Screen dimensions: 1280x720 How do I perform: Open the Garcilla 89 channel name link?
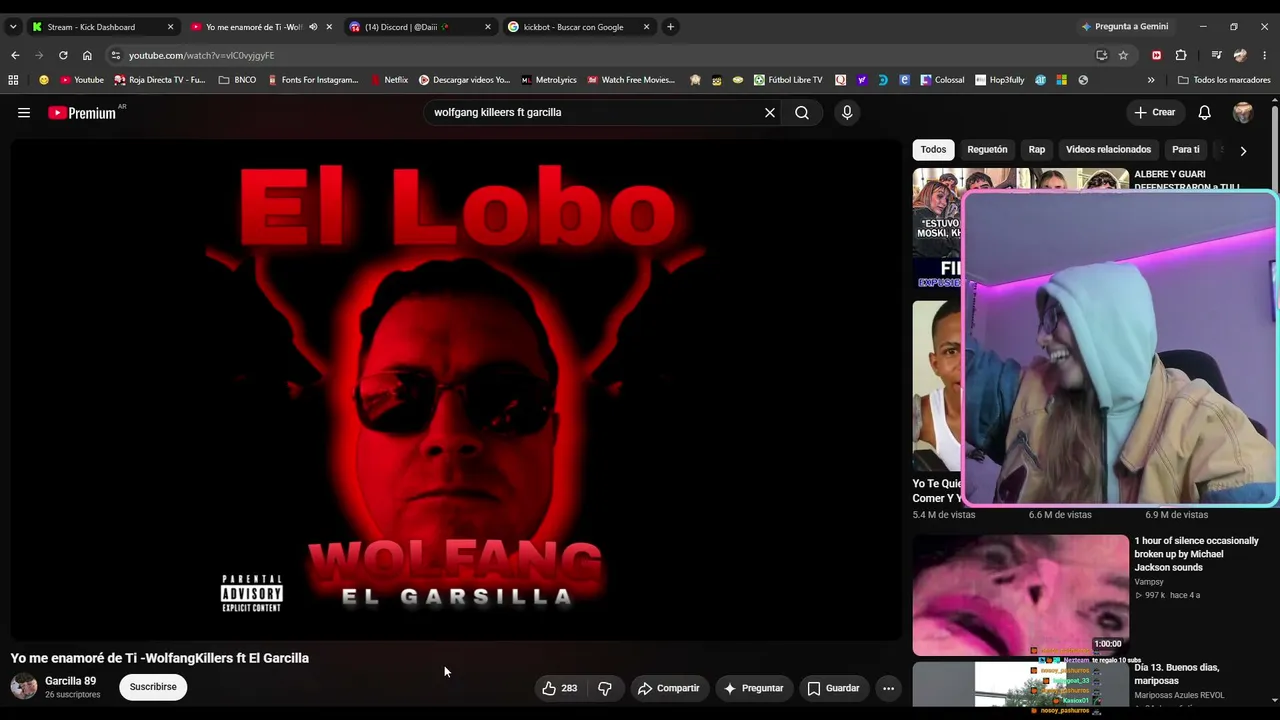coord(70,681)
